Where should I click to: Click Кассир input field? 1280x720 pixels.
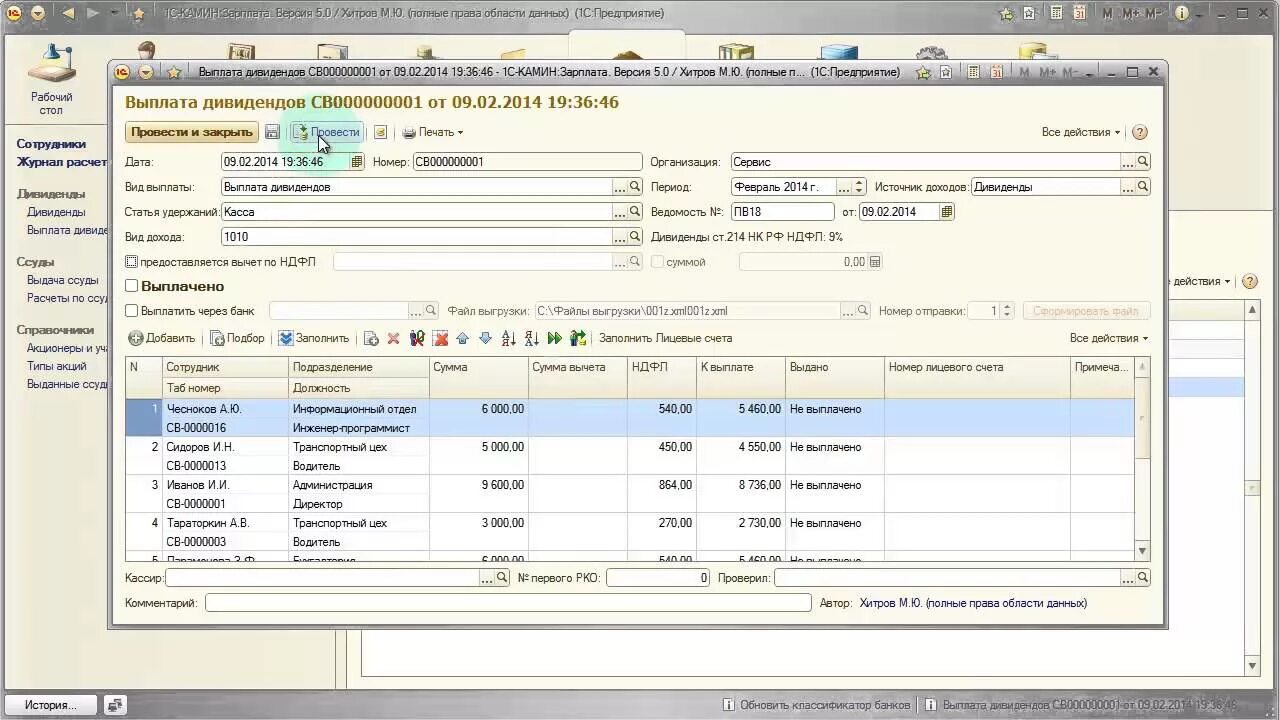point(322,578)
